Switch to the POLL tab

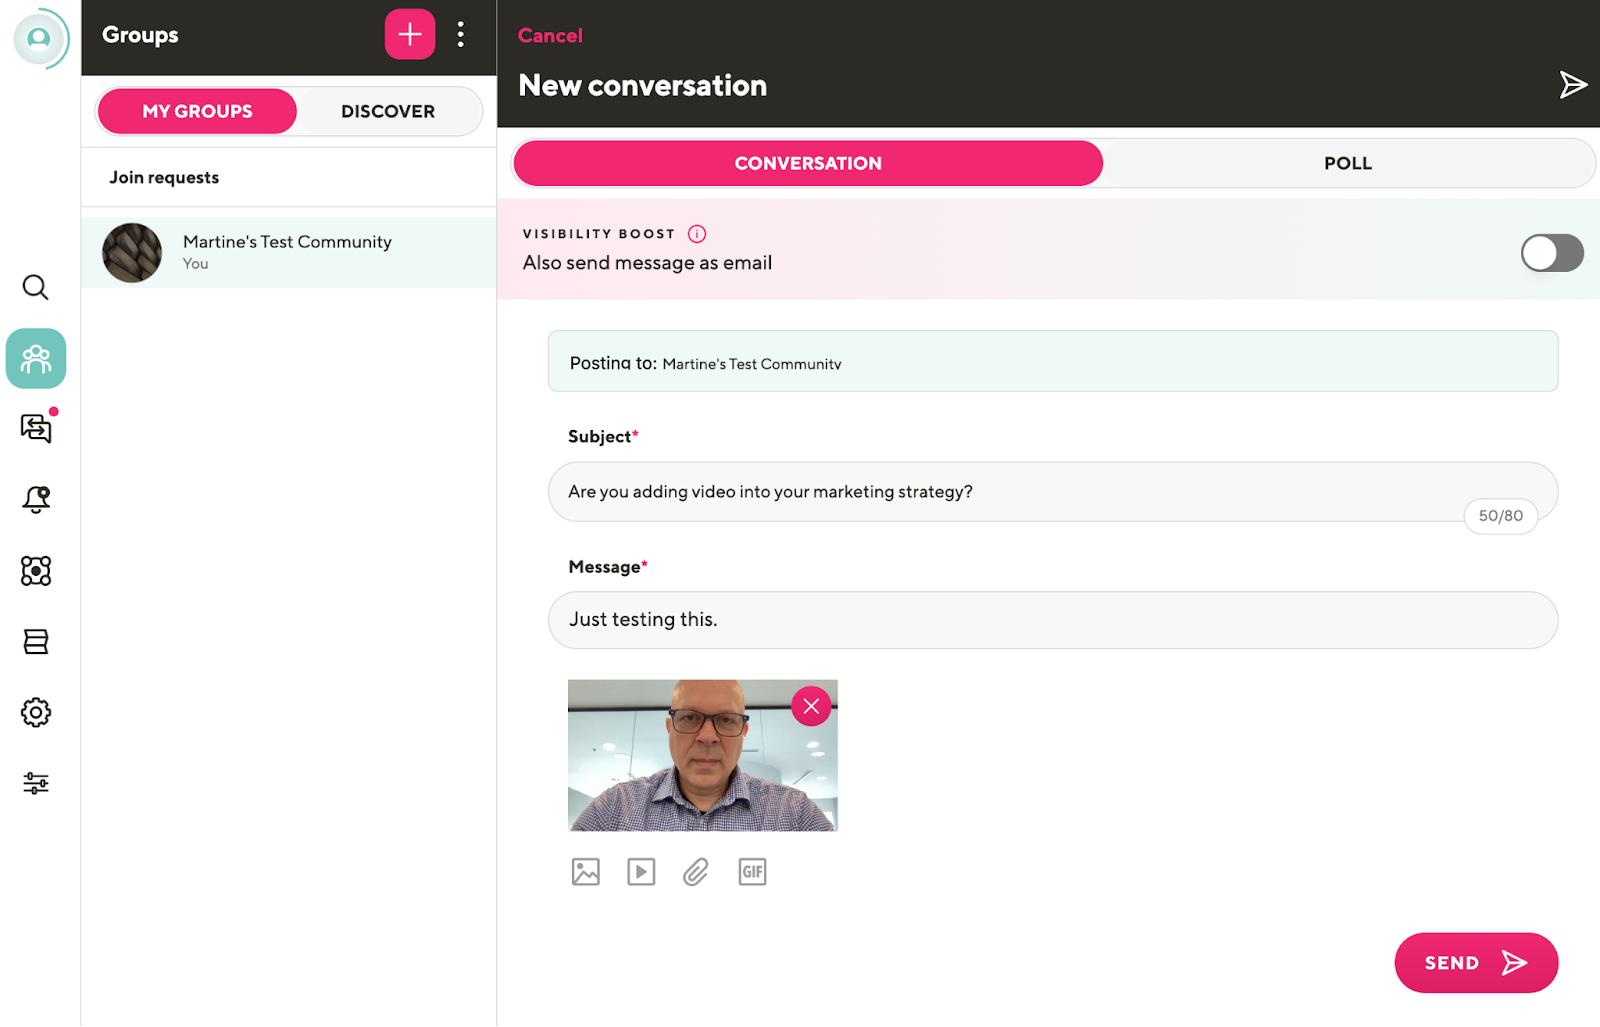pos(1347,162)
